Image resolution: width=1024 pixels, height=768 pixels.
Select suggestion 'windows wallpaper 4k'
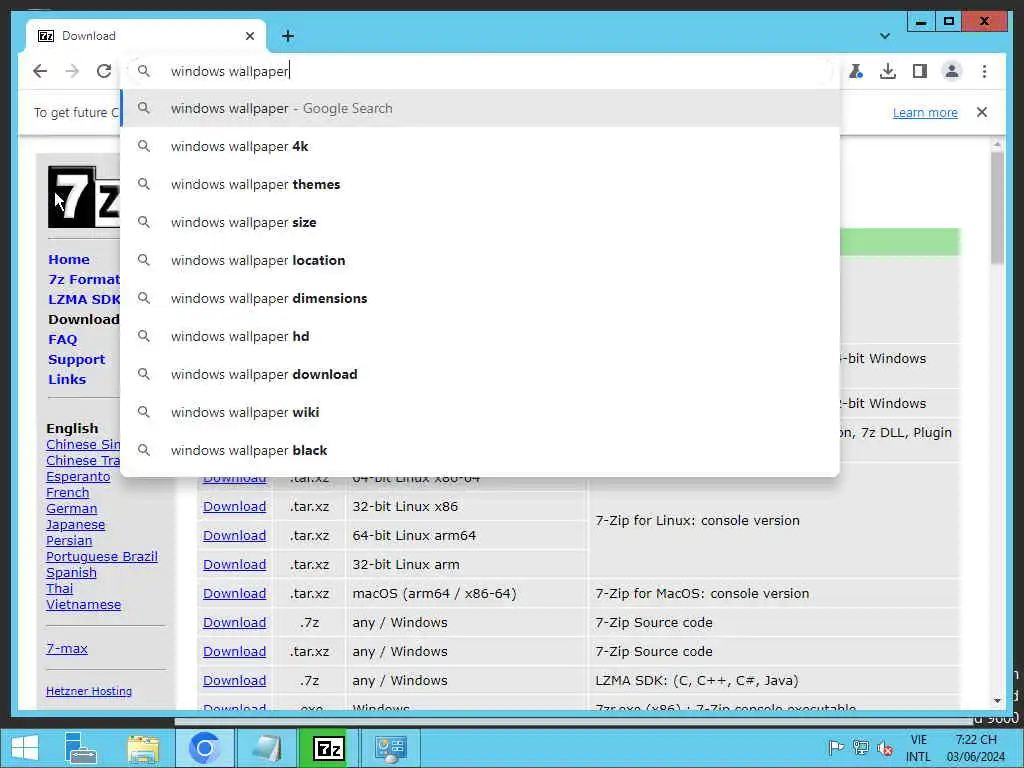(480, 146)
